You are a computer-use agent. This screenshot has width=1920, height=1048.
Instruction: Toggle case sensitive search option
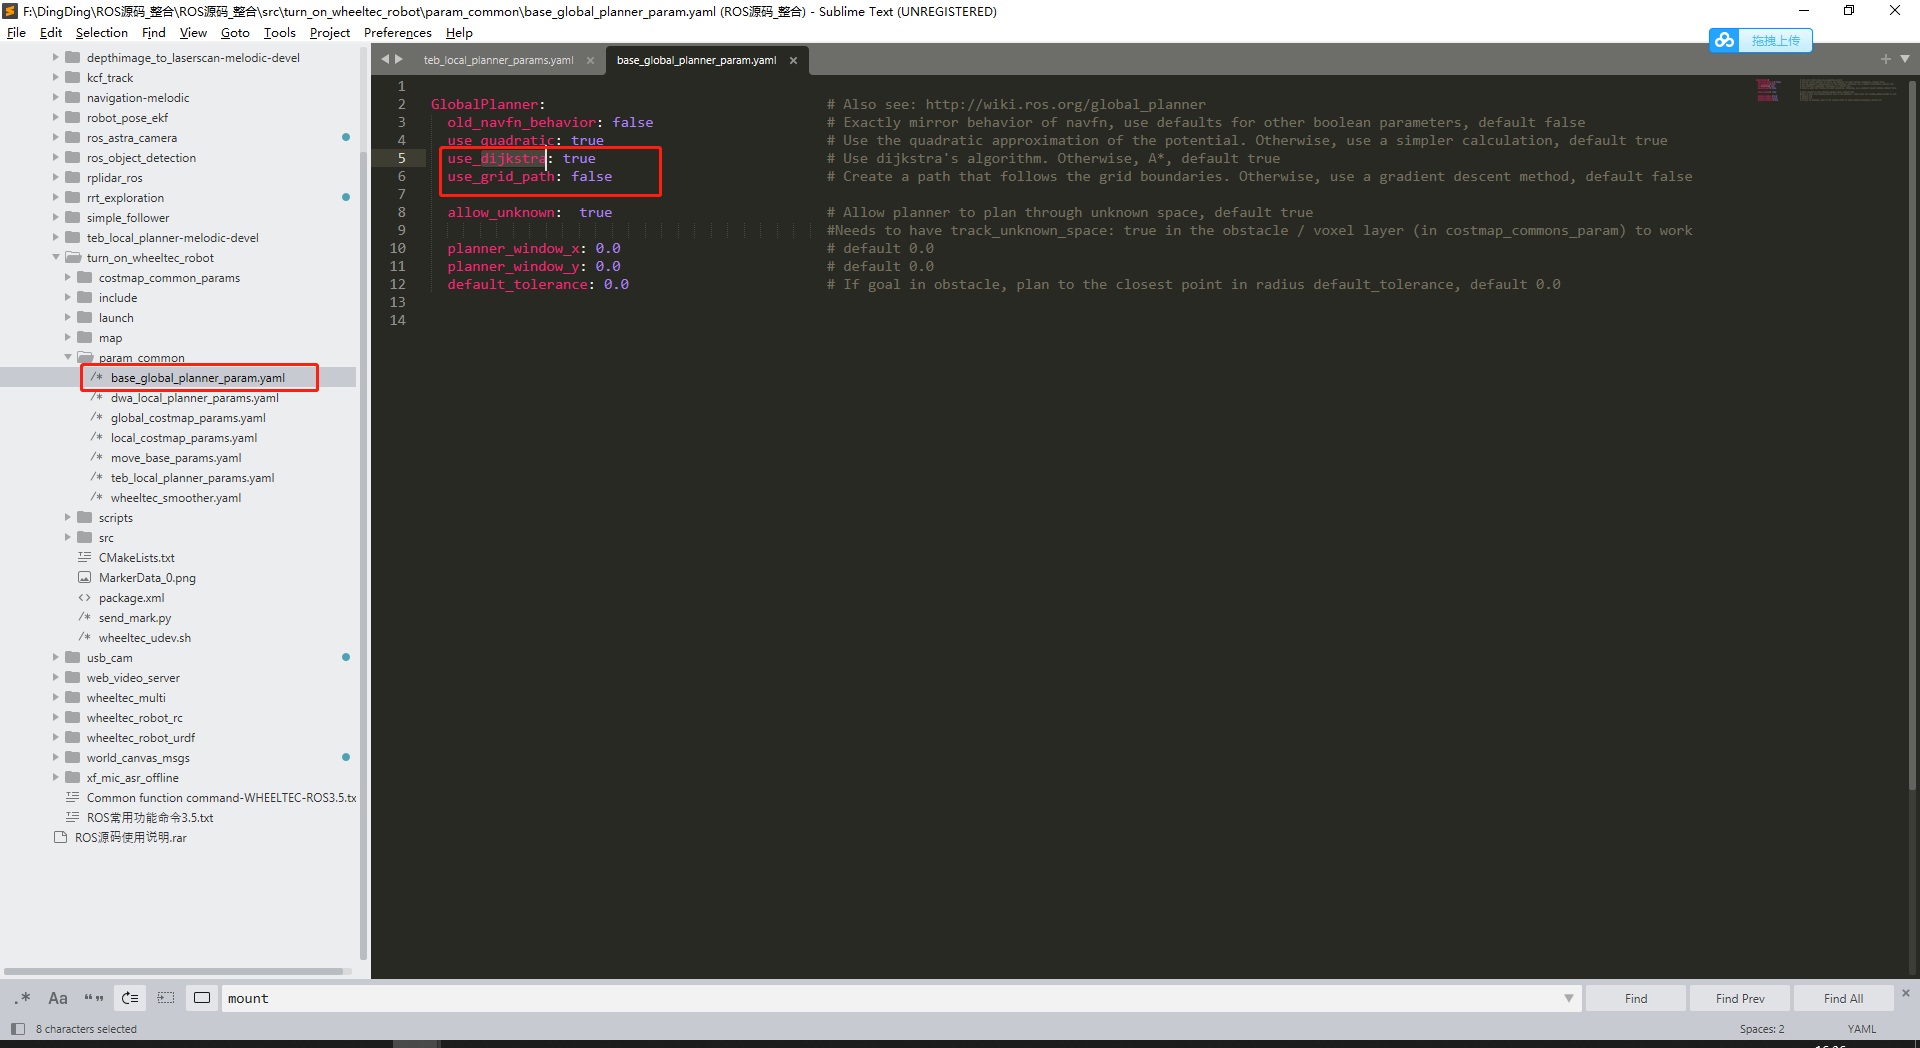pyautogui.click(x=58, y=998)
